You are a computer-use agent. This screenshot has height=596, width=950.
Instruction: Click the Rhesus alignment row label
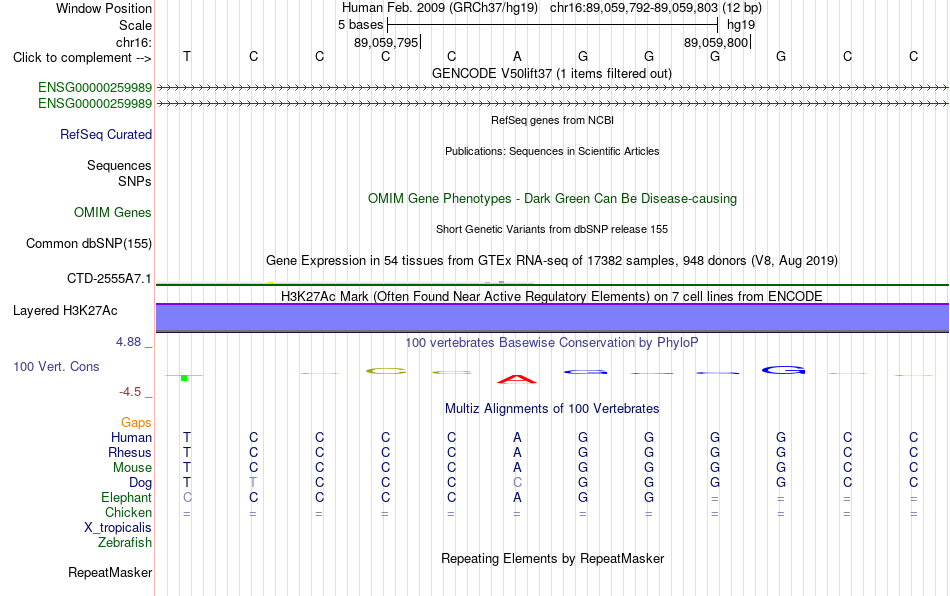130,452
